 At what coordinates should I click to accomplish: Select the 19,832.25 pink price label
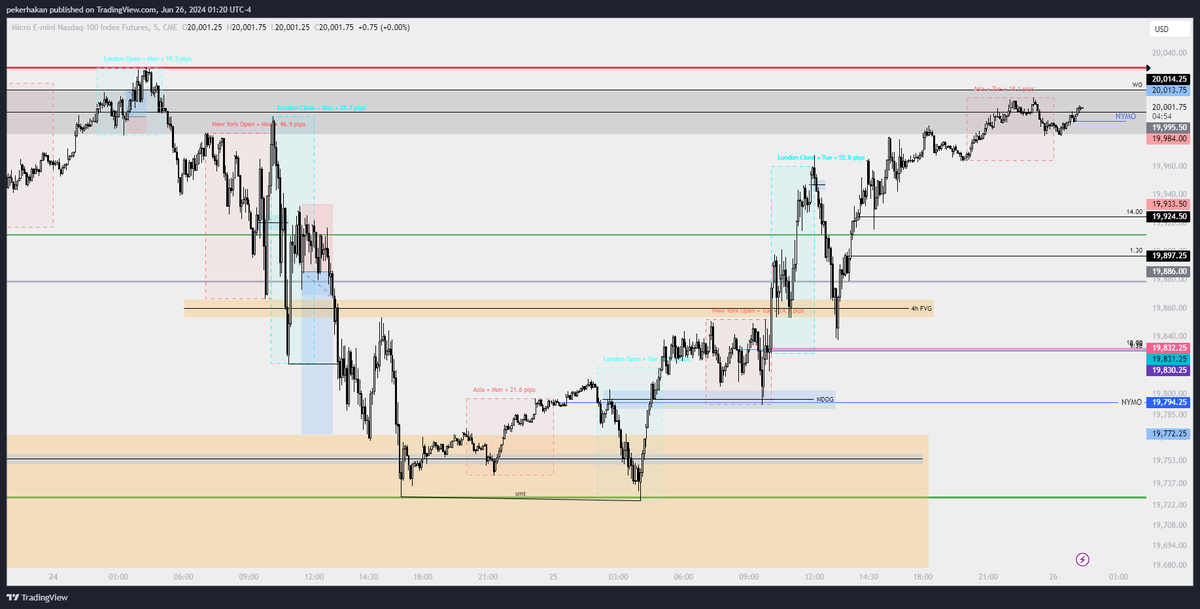pyautogui.click(x=1169, y=347)
